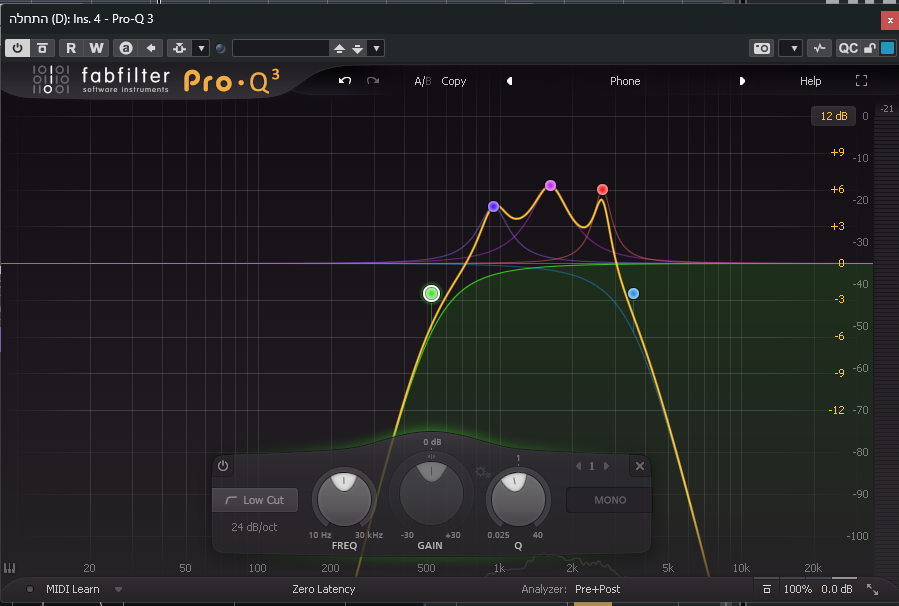899x606 pixels.
Task: Select the magenta EQ band at top peak
Action: click(550, 185)
